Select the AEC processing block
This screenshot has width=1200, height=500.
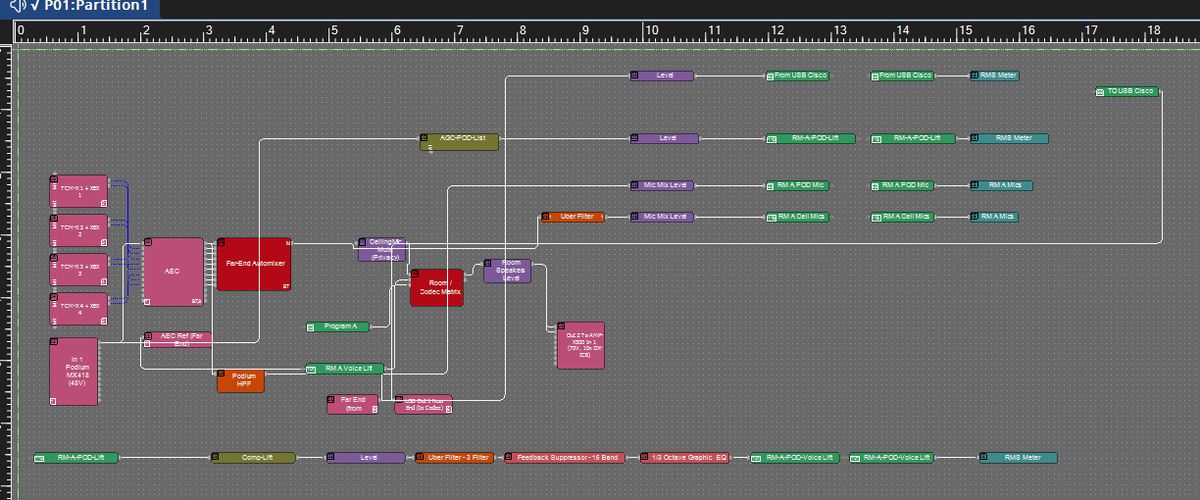click(x=174, y=271)
